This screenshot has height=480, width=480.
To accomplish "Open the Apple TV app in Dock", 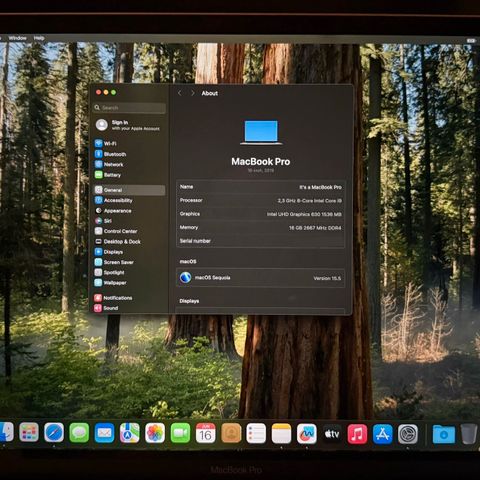I will click(x=332, y=433).
